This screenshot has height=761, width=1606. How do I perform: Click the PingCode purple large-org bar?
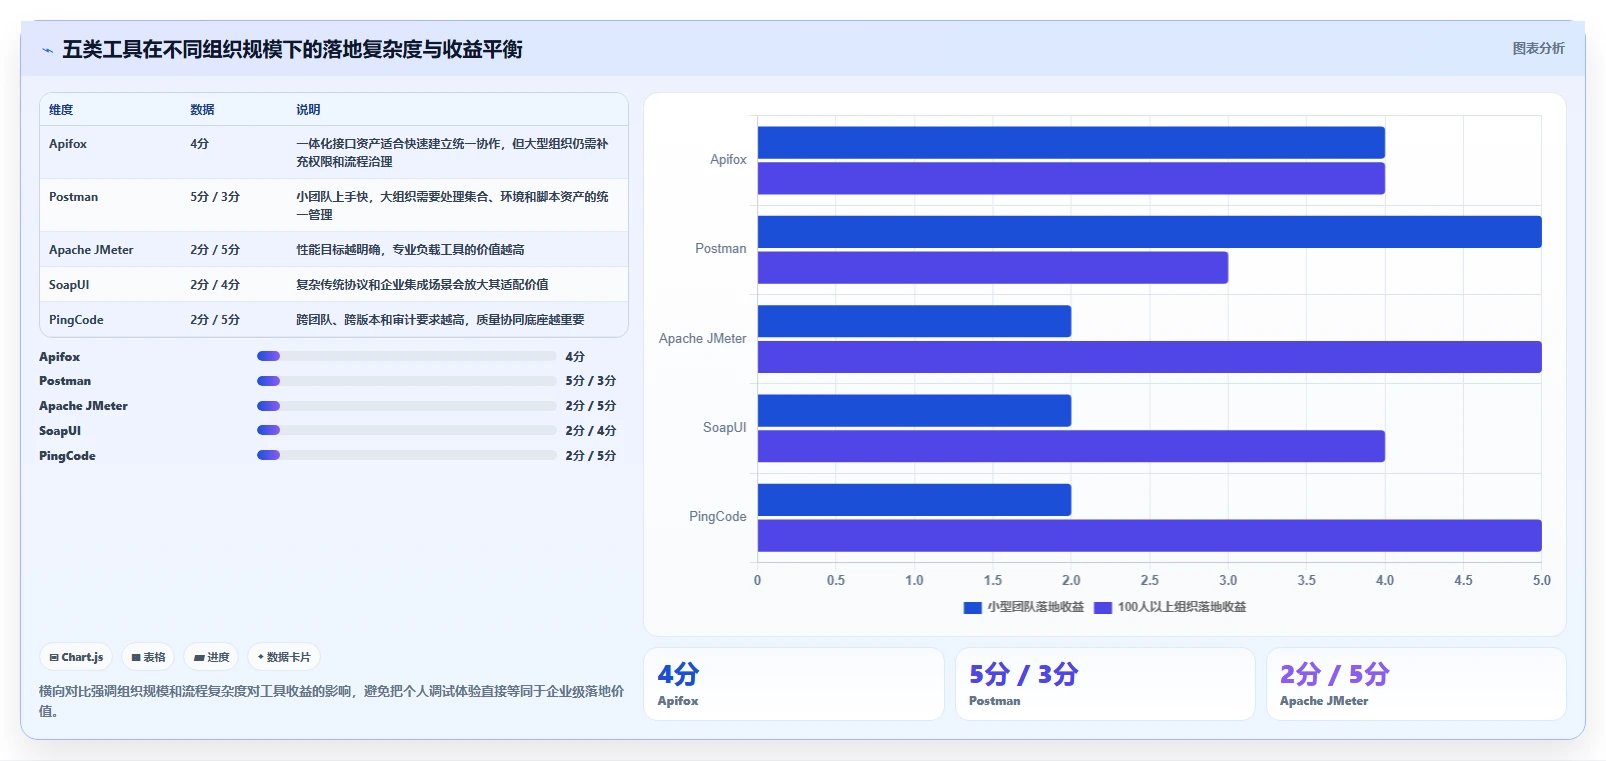[1150, 536]
